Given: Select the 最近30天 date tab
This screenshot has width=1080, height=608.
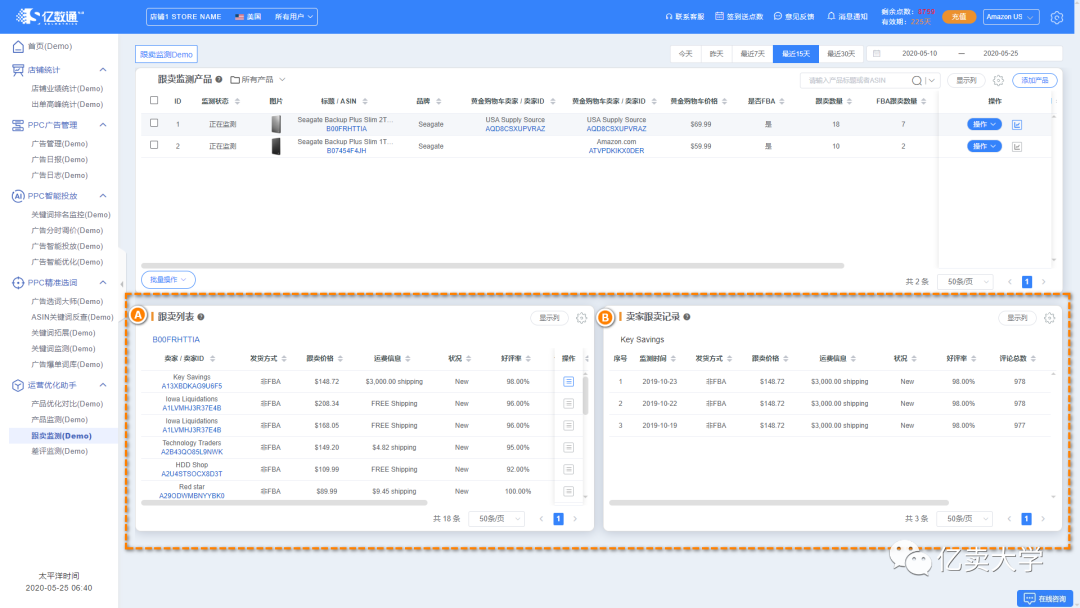Looking at the screenshot, I should coord(840,54).
